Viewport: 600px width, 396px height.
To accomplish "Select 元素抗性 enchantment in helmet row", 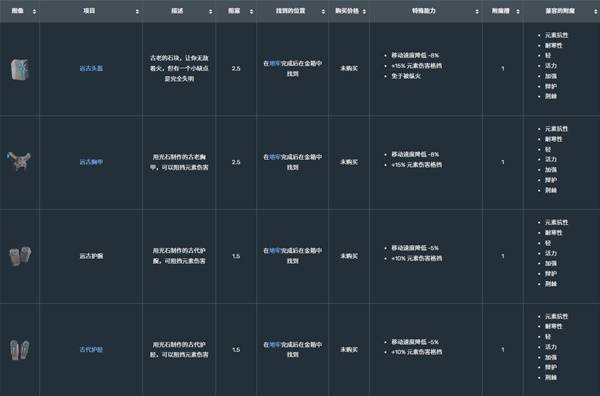I will (556, 35).
